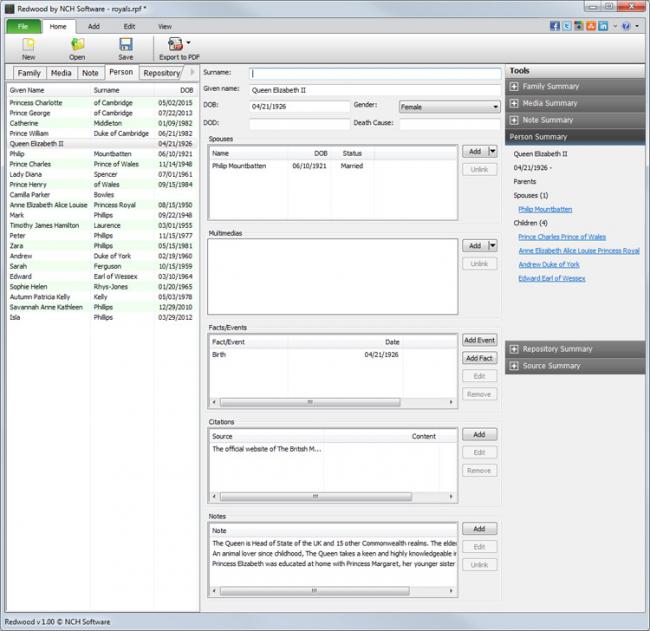This screenshot has height=631, width=650.
Task: Click the New file toolbar icon
Action: (28, 44)
